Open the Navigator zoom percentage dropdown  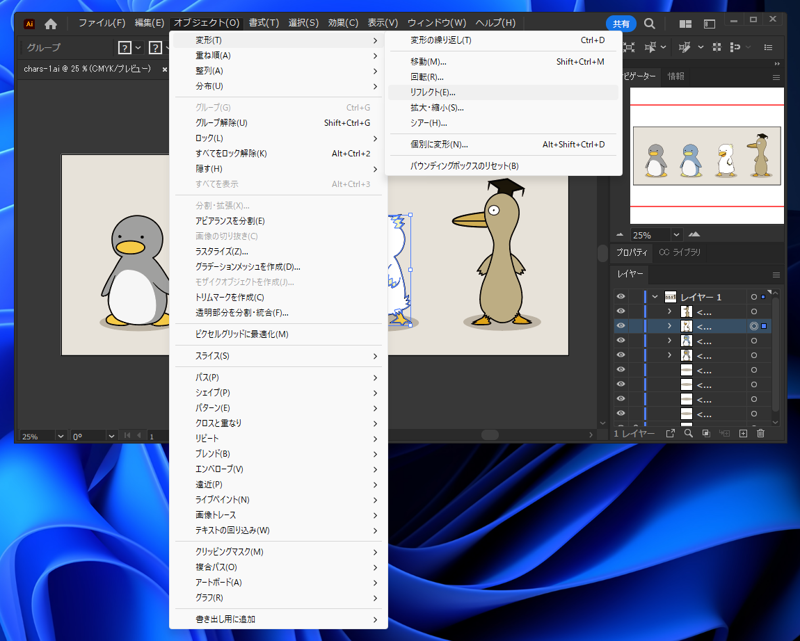click(x=676, y=235)
